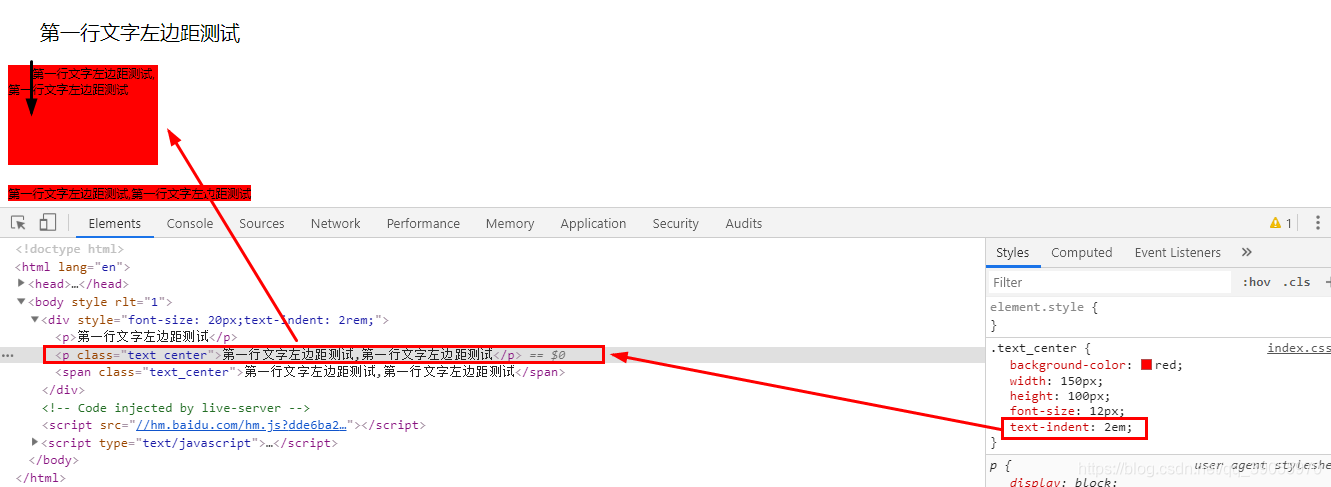Focus the Styles Filter input
The width and height of the screenshot is (1331, 487).
coord(1108,282)
